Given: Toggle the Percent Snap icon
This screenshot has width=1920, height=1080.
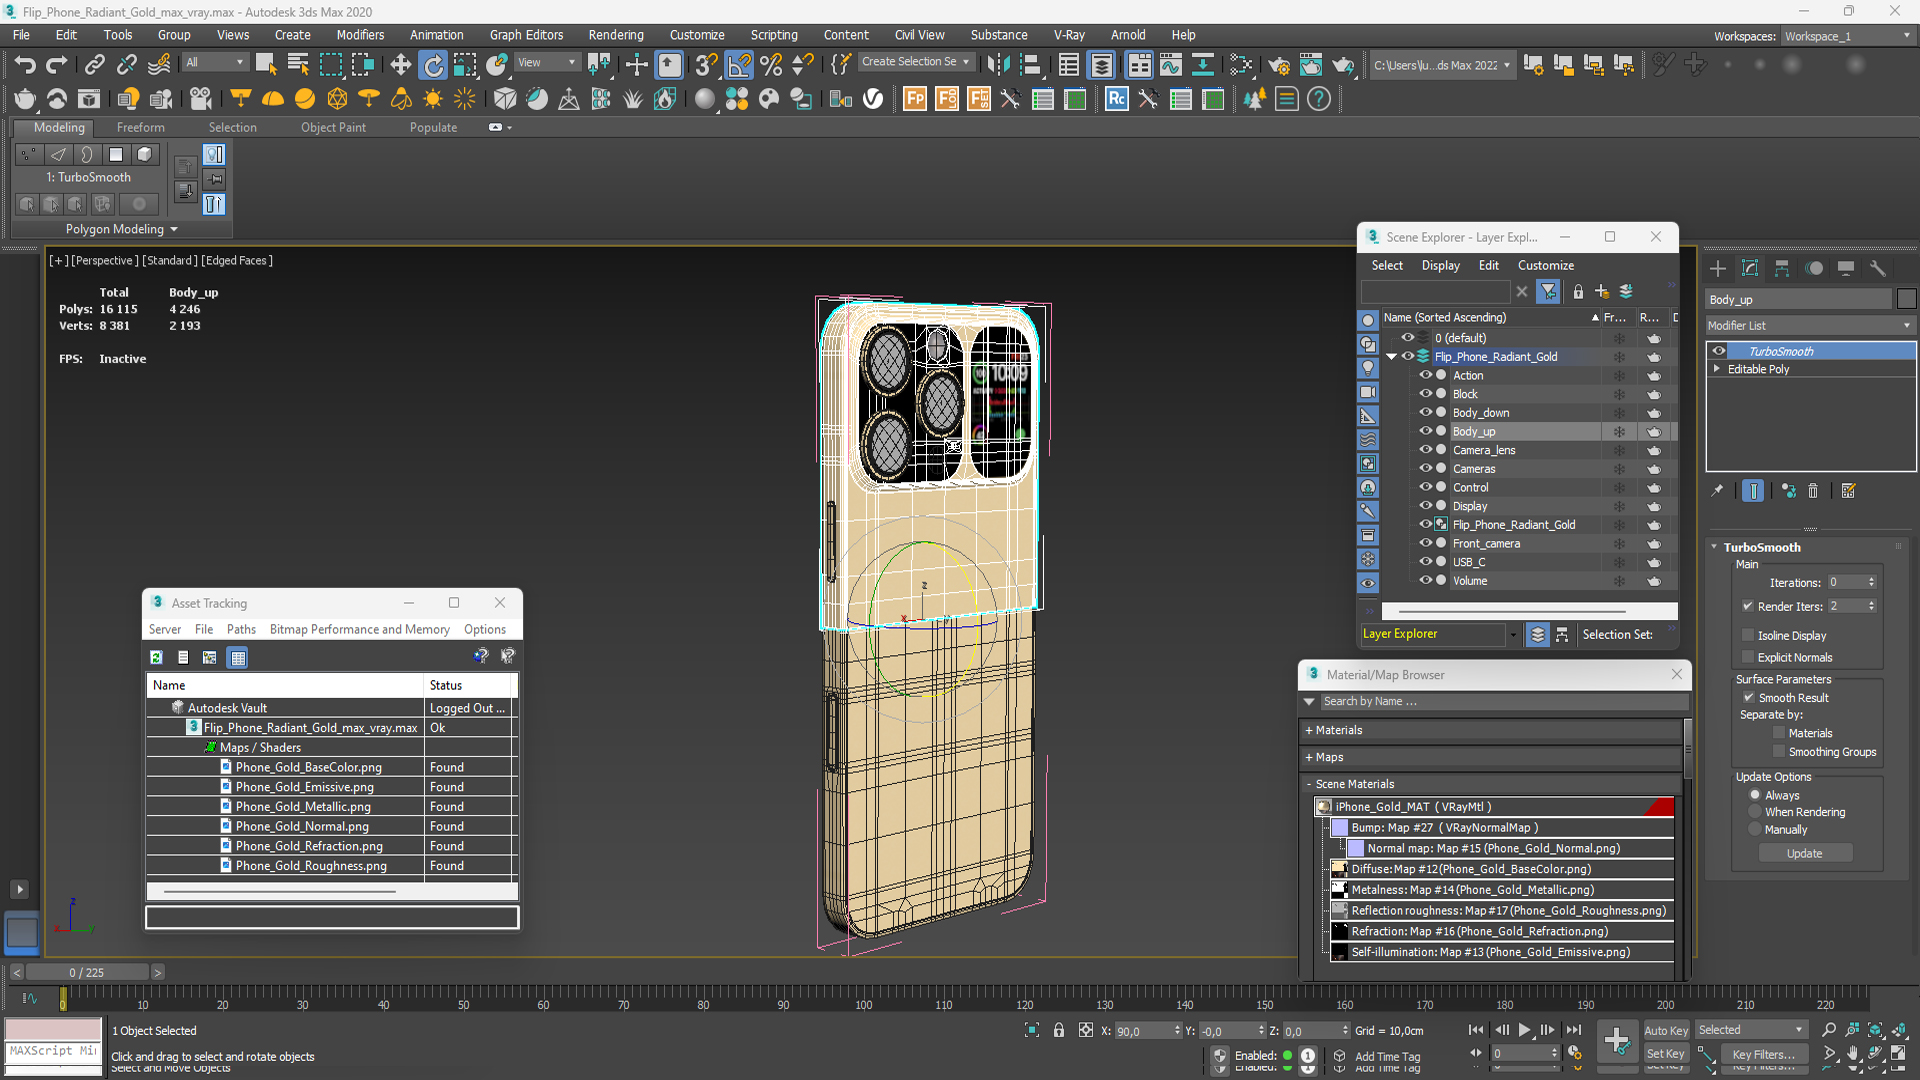Looking at the screenshot, I should point(771,65).
